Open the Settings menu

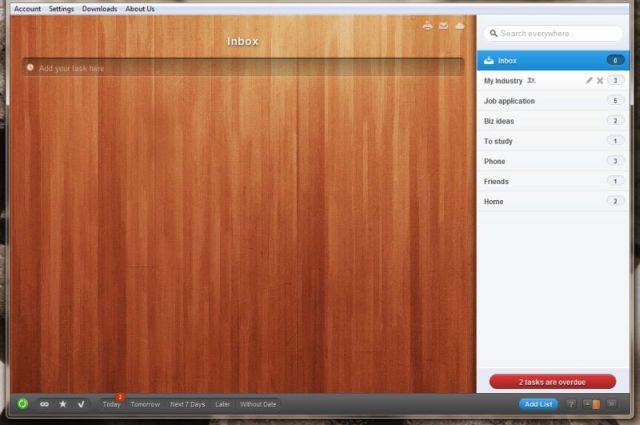point(61,9)
